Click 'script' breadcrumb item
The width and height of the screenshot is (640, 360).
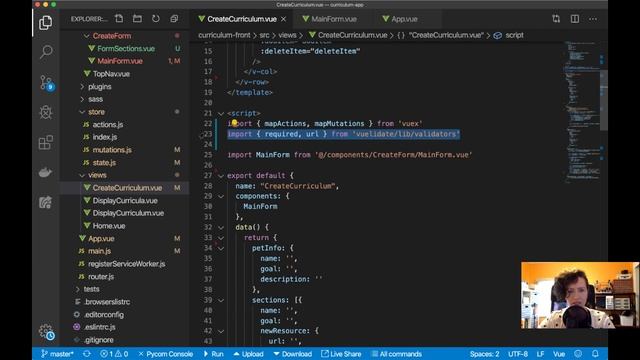point(514,35)
